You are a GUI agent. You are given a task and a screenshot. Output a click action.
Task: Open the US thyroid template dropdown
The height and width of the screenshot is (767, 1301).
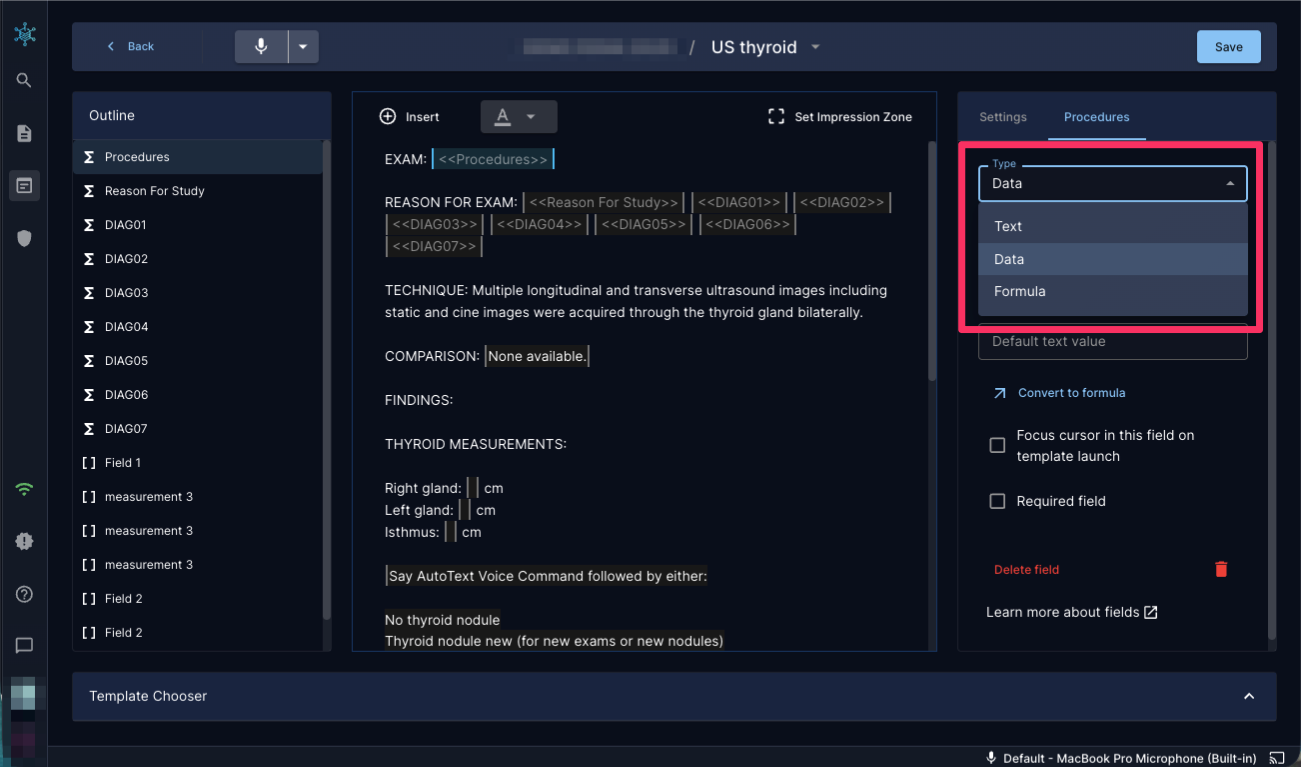tap(815, 47)
